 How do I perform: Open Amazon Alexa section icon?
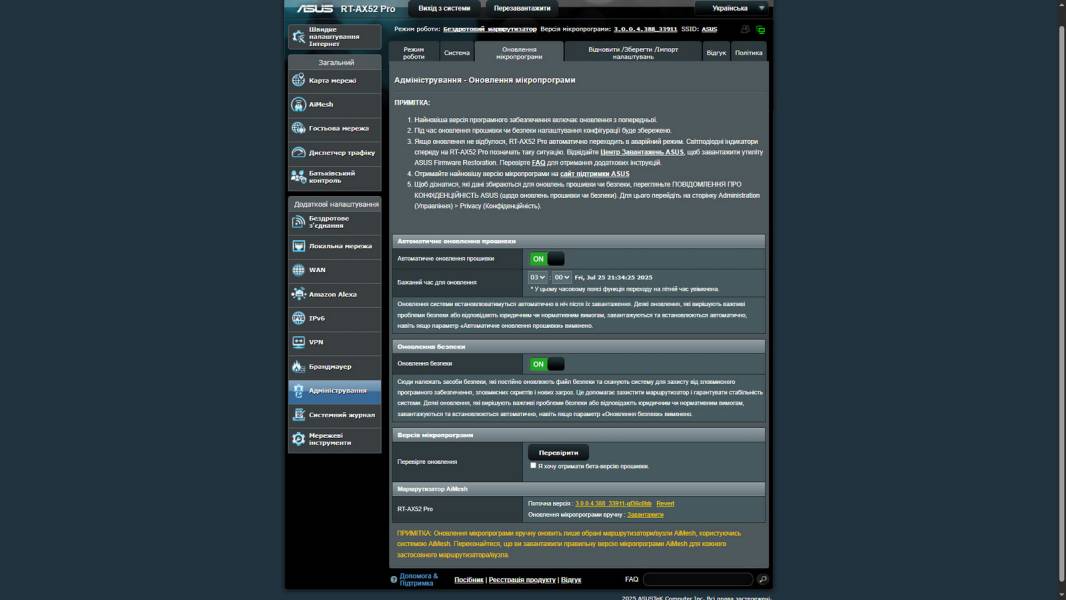click(x=298, y=294)
